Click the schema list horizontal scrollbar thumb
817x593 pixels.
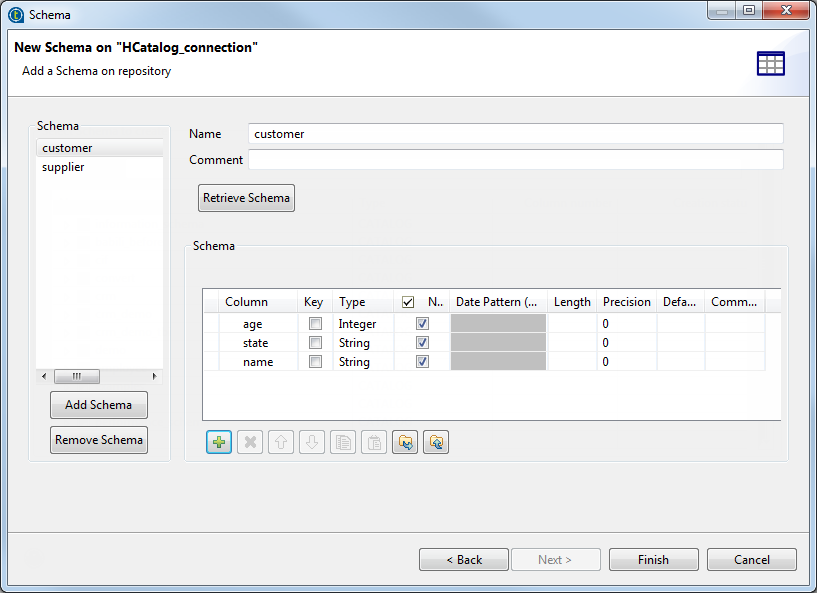pyautogui.click(x=77, y=376)
